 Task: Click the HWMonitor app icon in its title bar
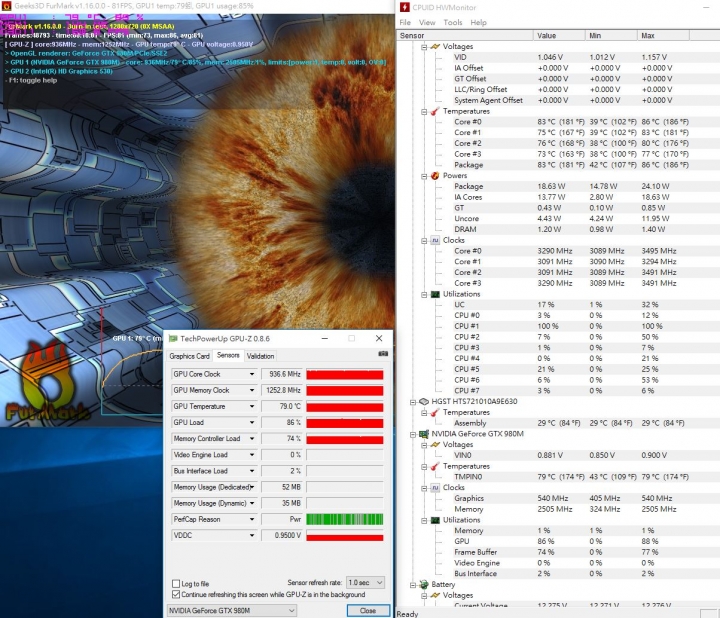[x=405, y=7]
